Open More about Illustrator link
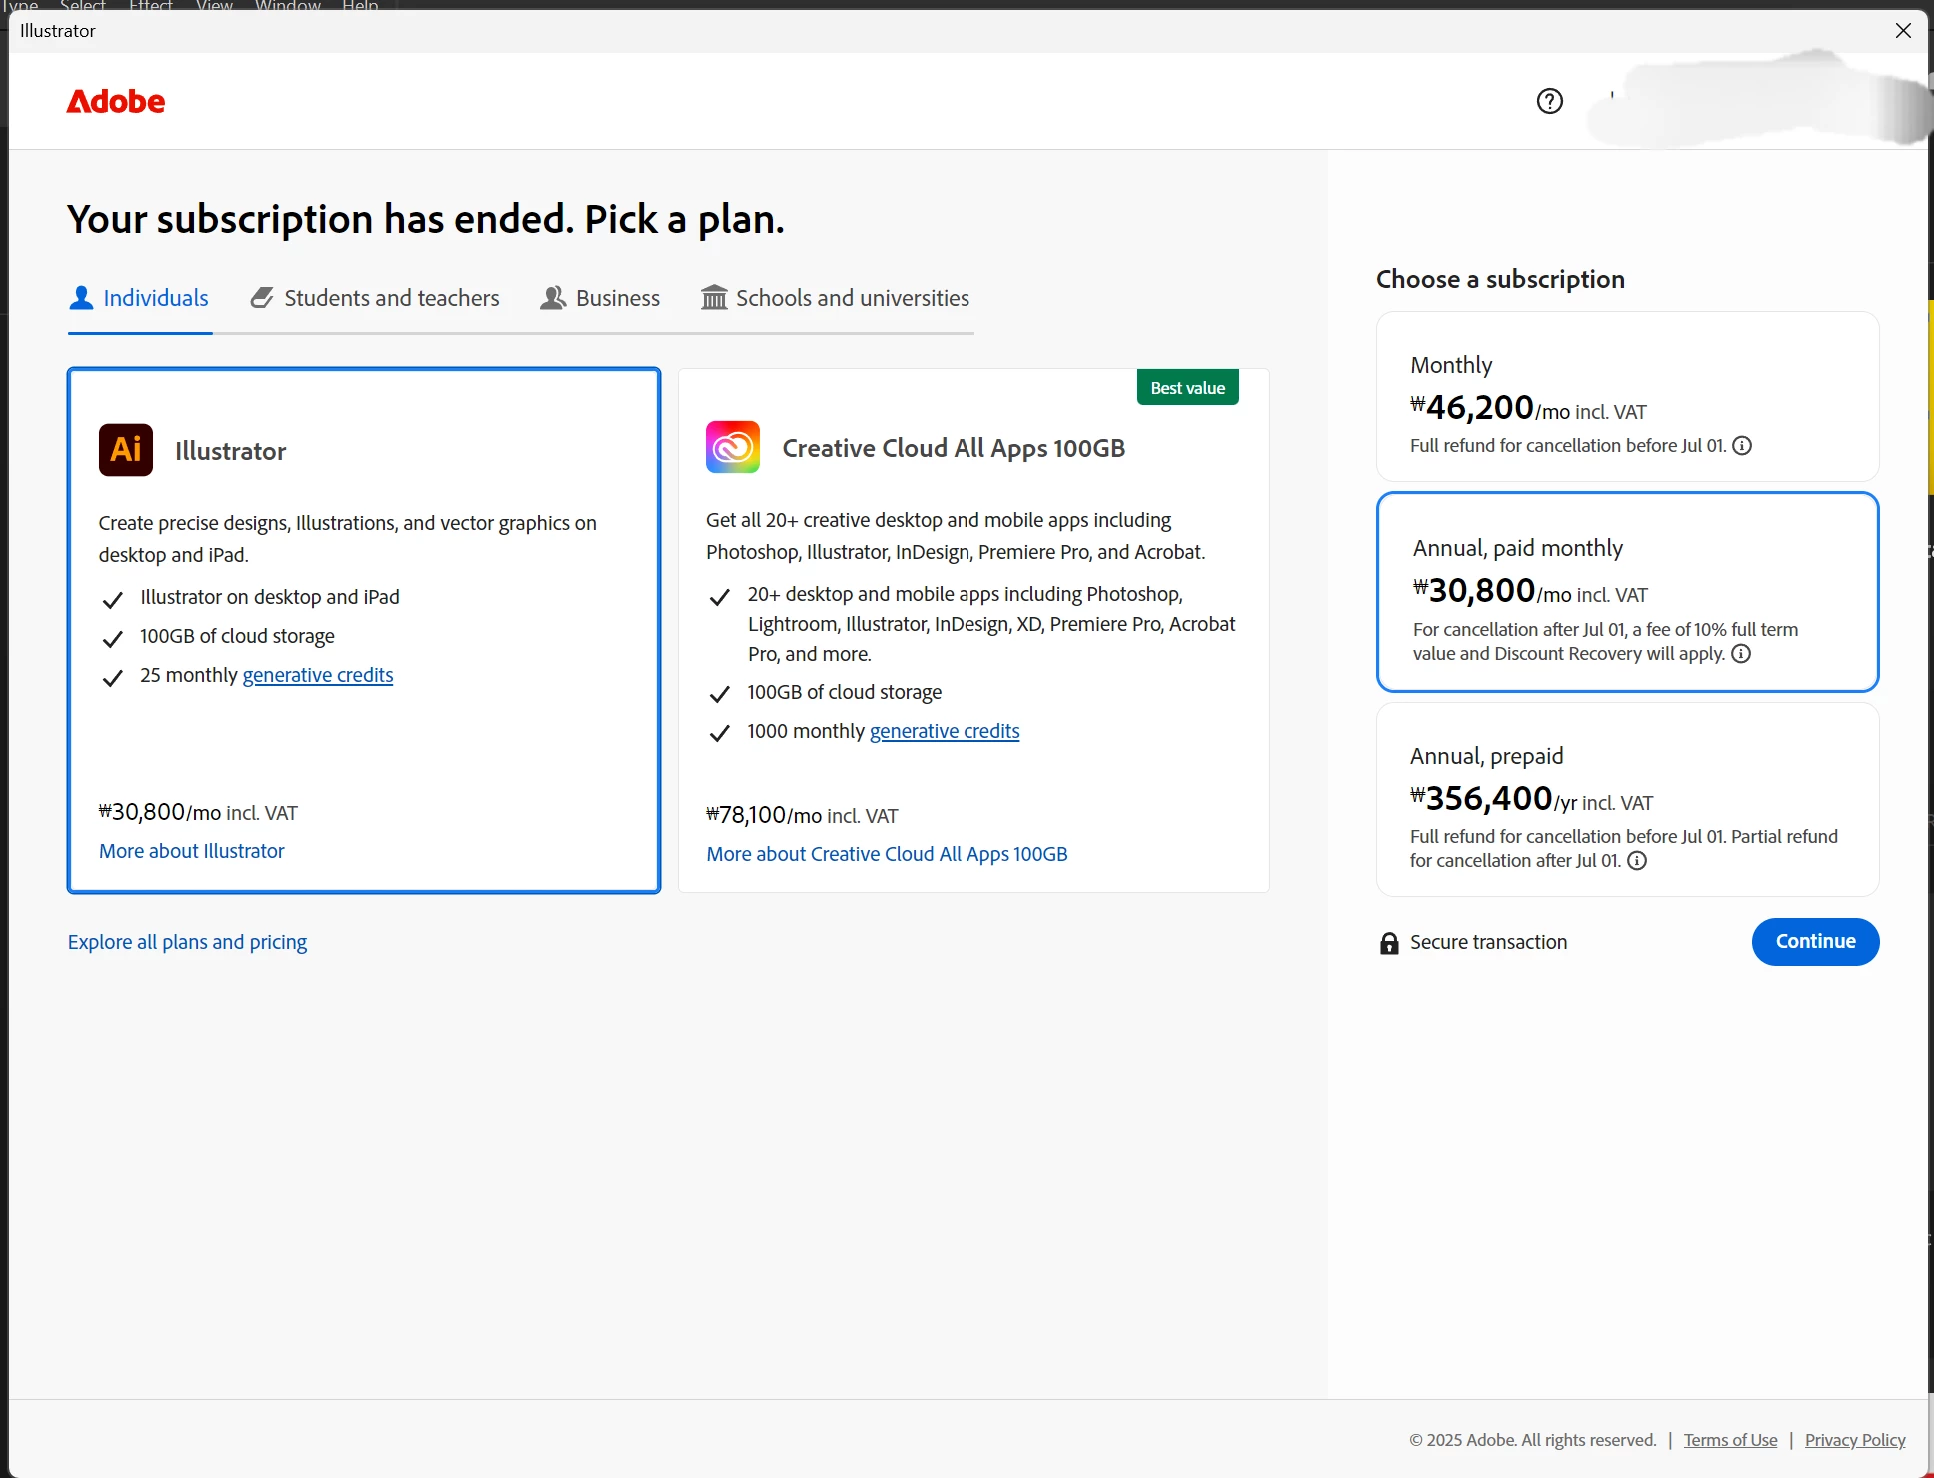Image resolution: width=1934 pixels, height=1478 pixels. click(x=192, y=851)
